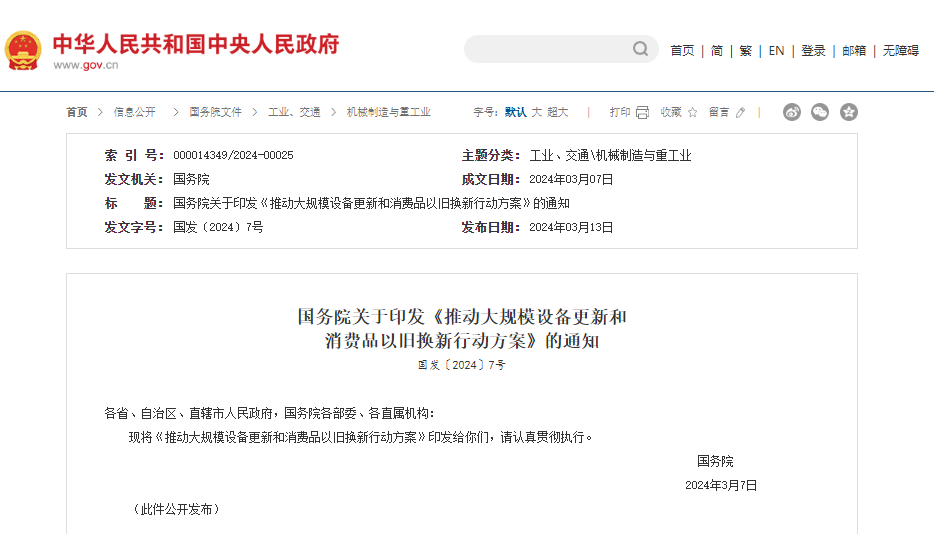
Task: Open the 无障碍 accessibility link
Action: click(x=901, y=51)
